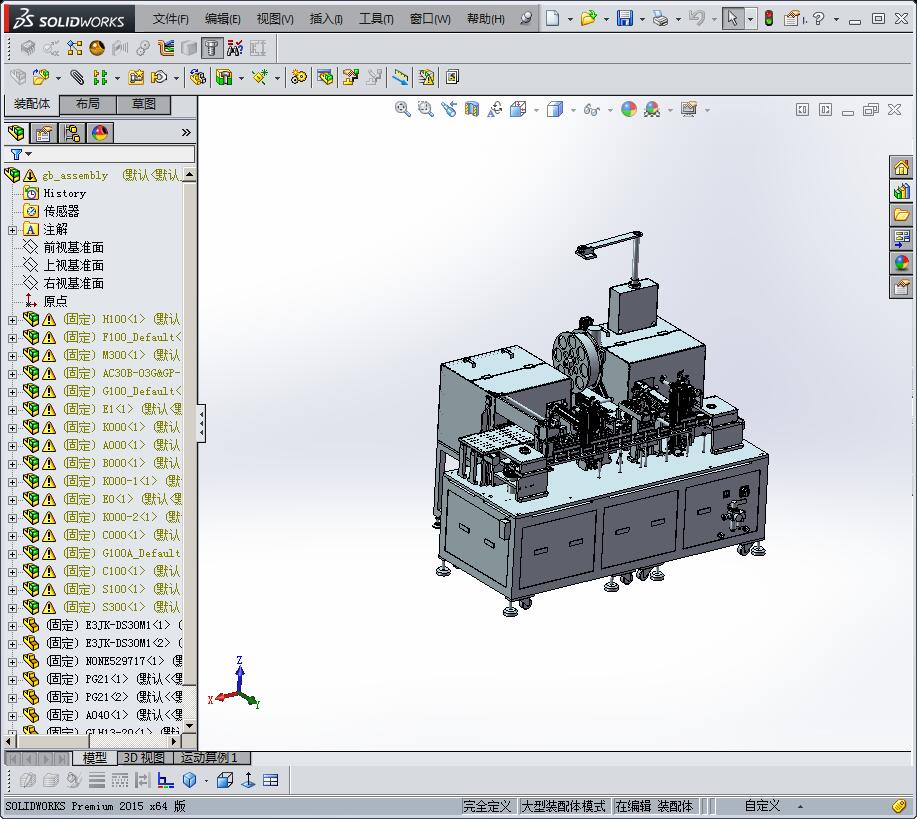Toggle the hide/show items glasses icon
Viewport: 917px width, 819px height.
[591, 110]
